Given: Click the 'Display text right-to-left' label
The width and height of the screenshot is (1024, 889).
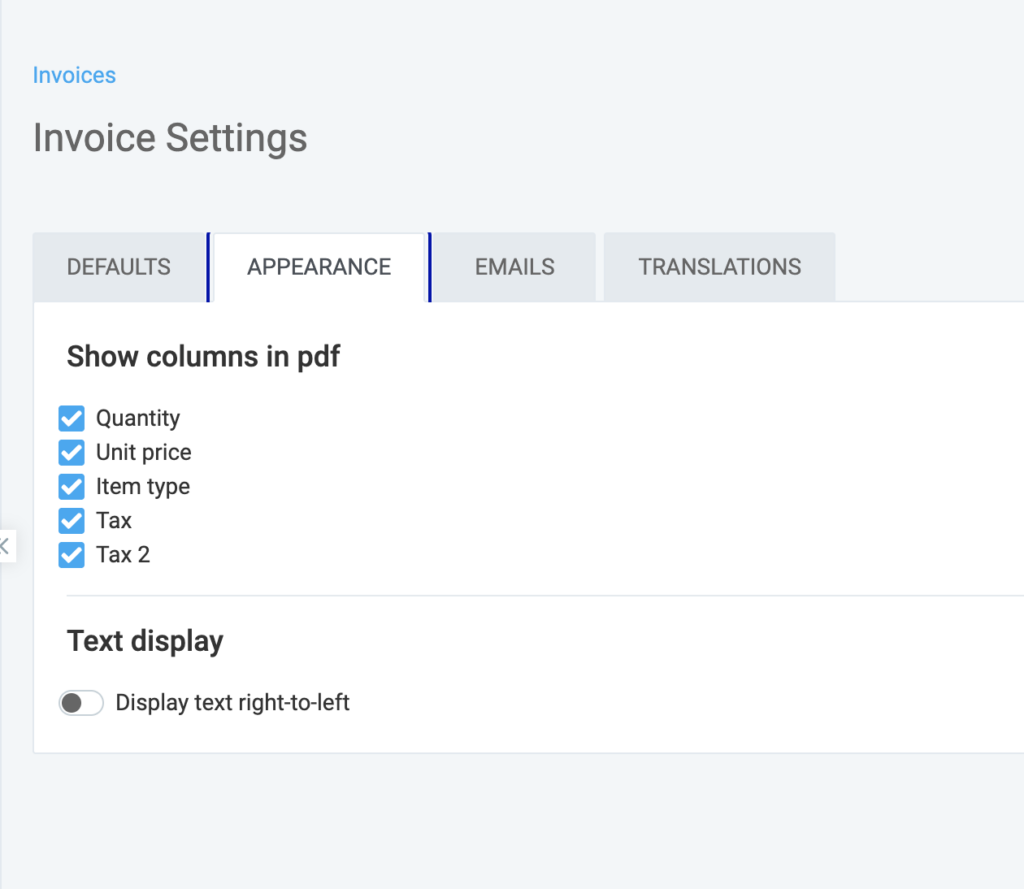Looking at the screenshot, I should tap(233, 703).
